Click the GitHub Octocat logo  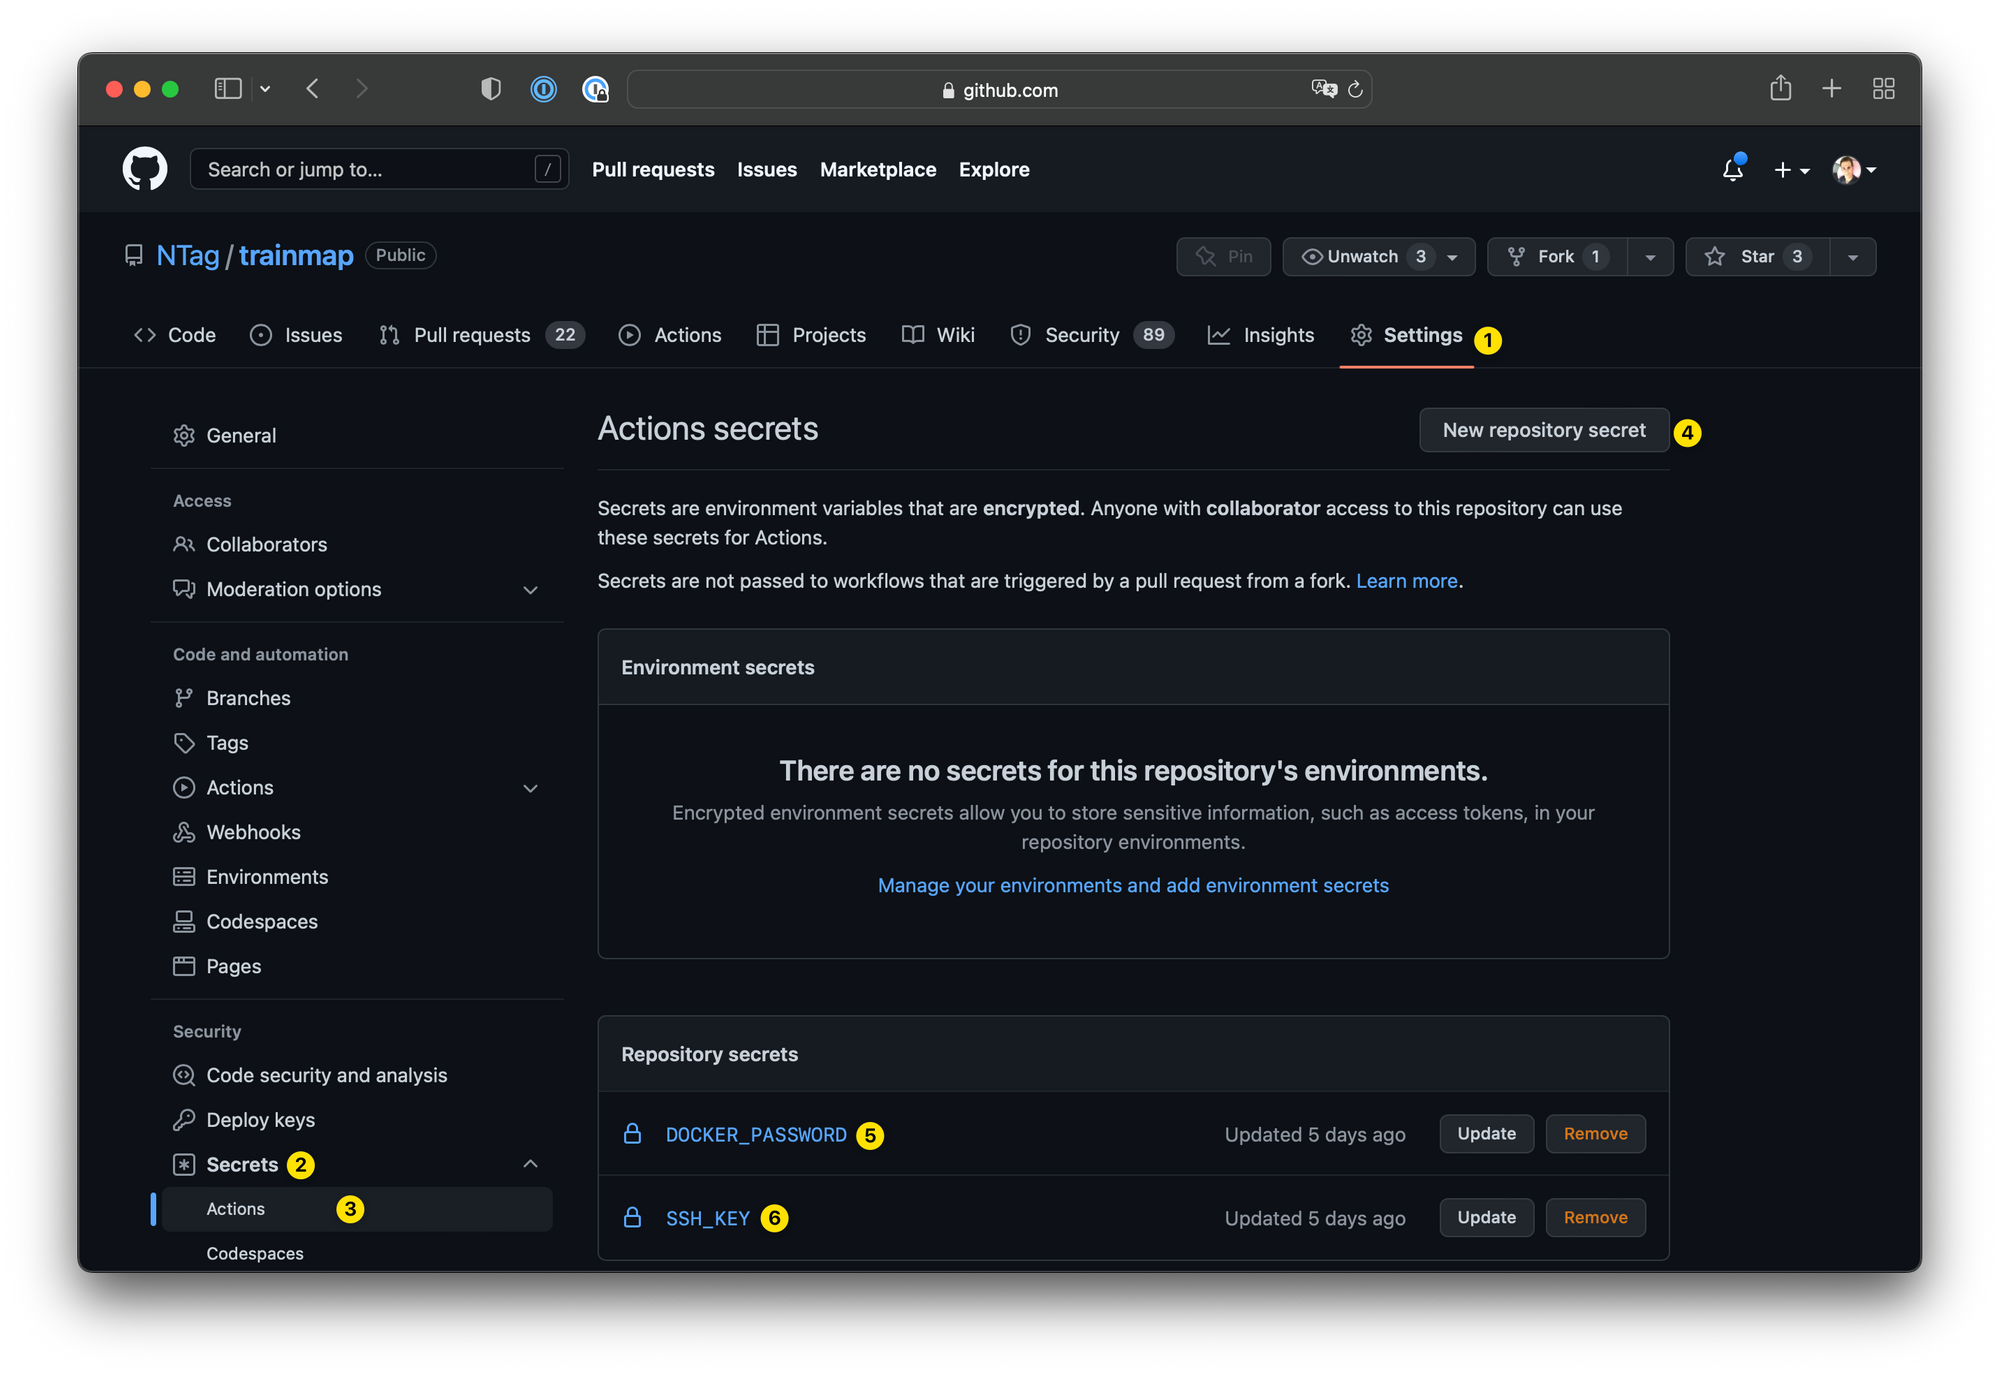(145, 169)
